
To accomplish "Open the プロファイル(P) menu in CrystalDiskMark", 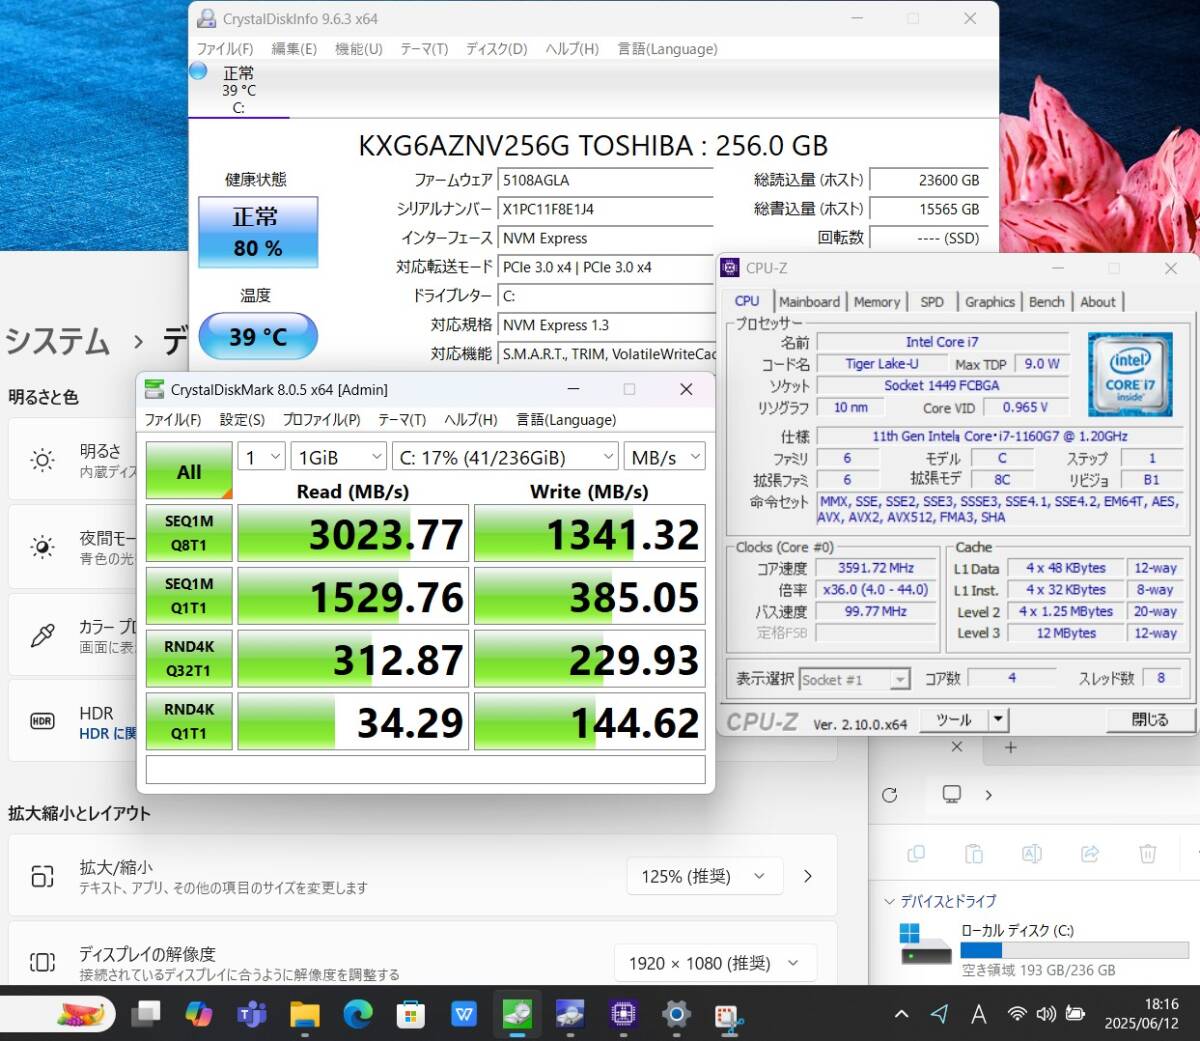I will click(x=321, y=420).
